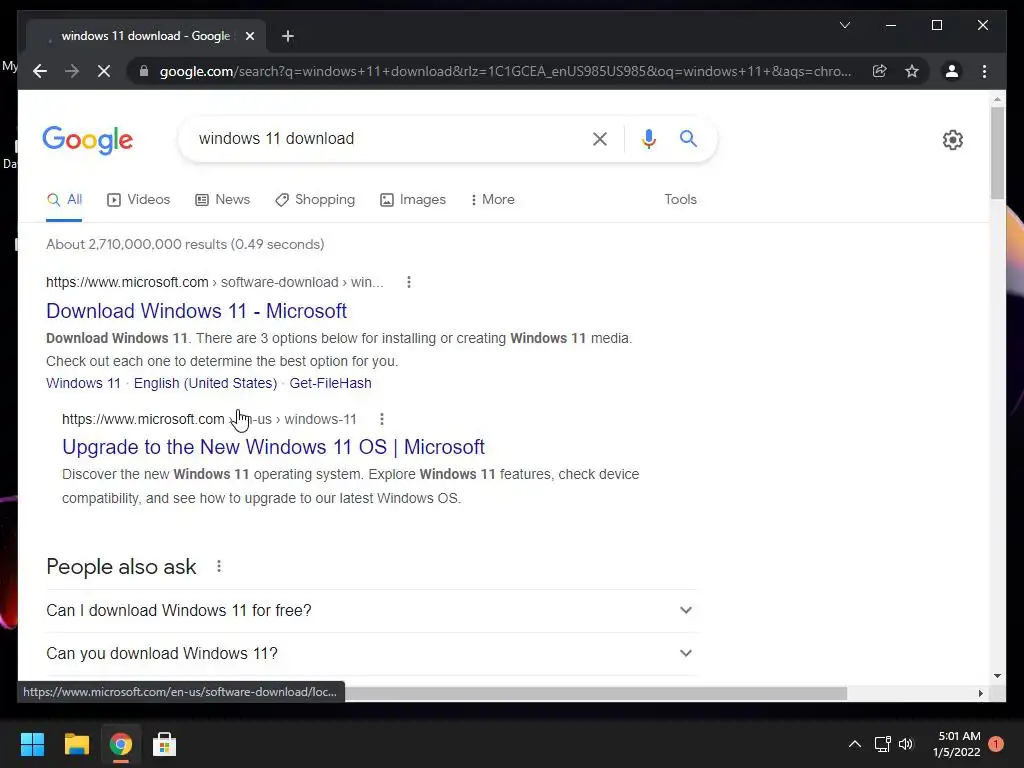The width and height of the screenshot is (1024, 768).
Task: Click the vertical scrollbar thumb
Action: pos(997,153)
